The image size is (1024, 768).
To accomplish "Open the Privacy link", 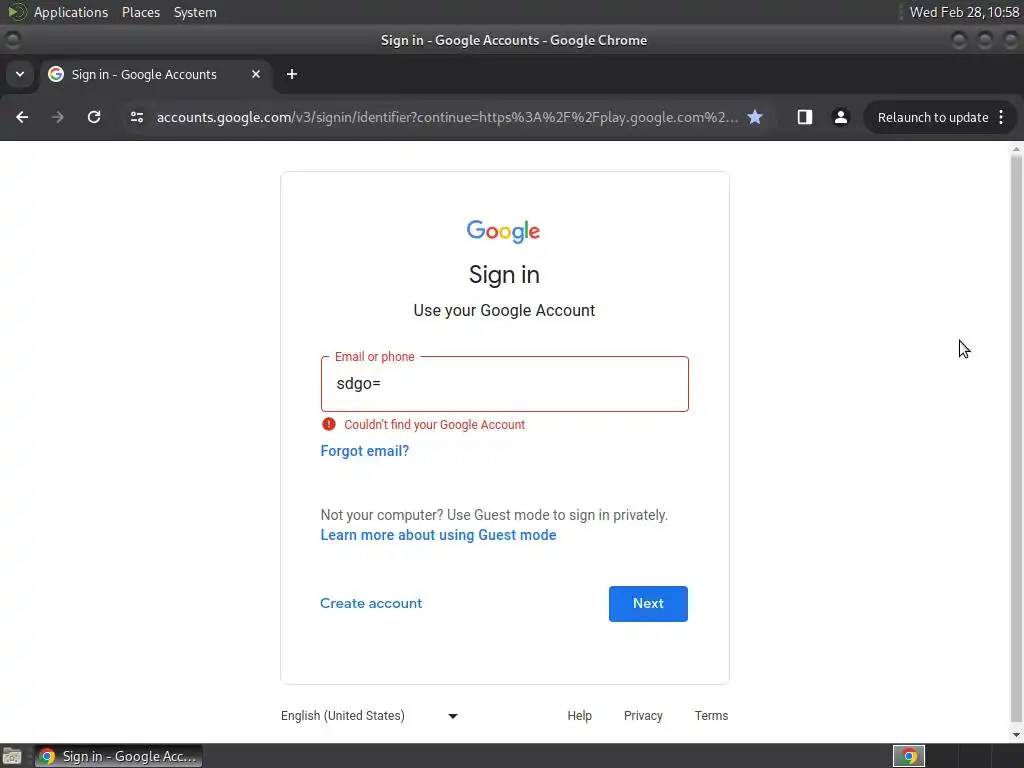I will [643, 716].
